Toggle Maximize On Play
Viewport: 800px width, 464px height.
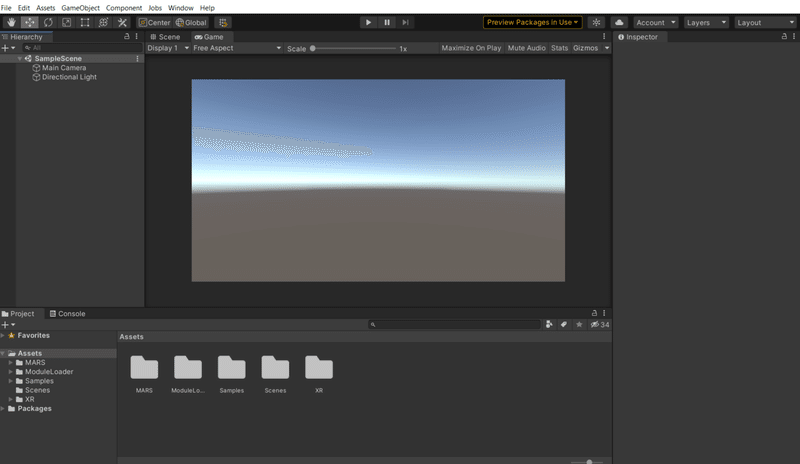[x=471, y=48]
